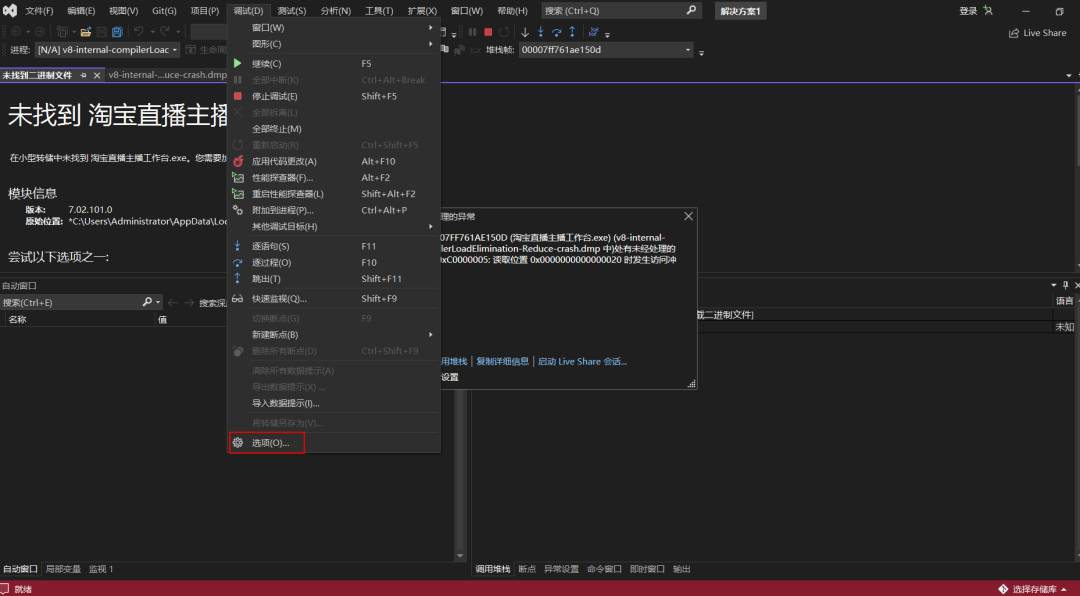Click the Save All toolbar icon
This screenshot has width=1080, height=596.
118,32
